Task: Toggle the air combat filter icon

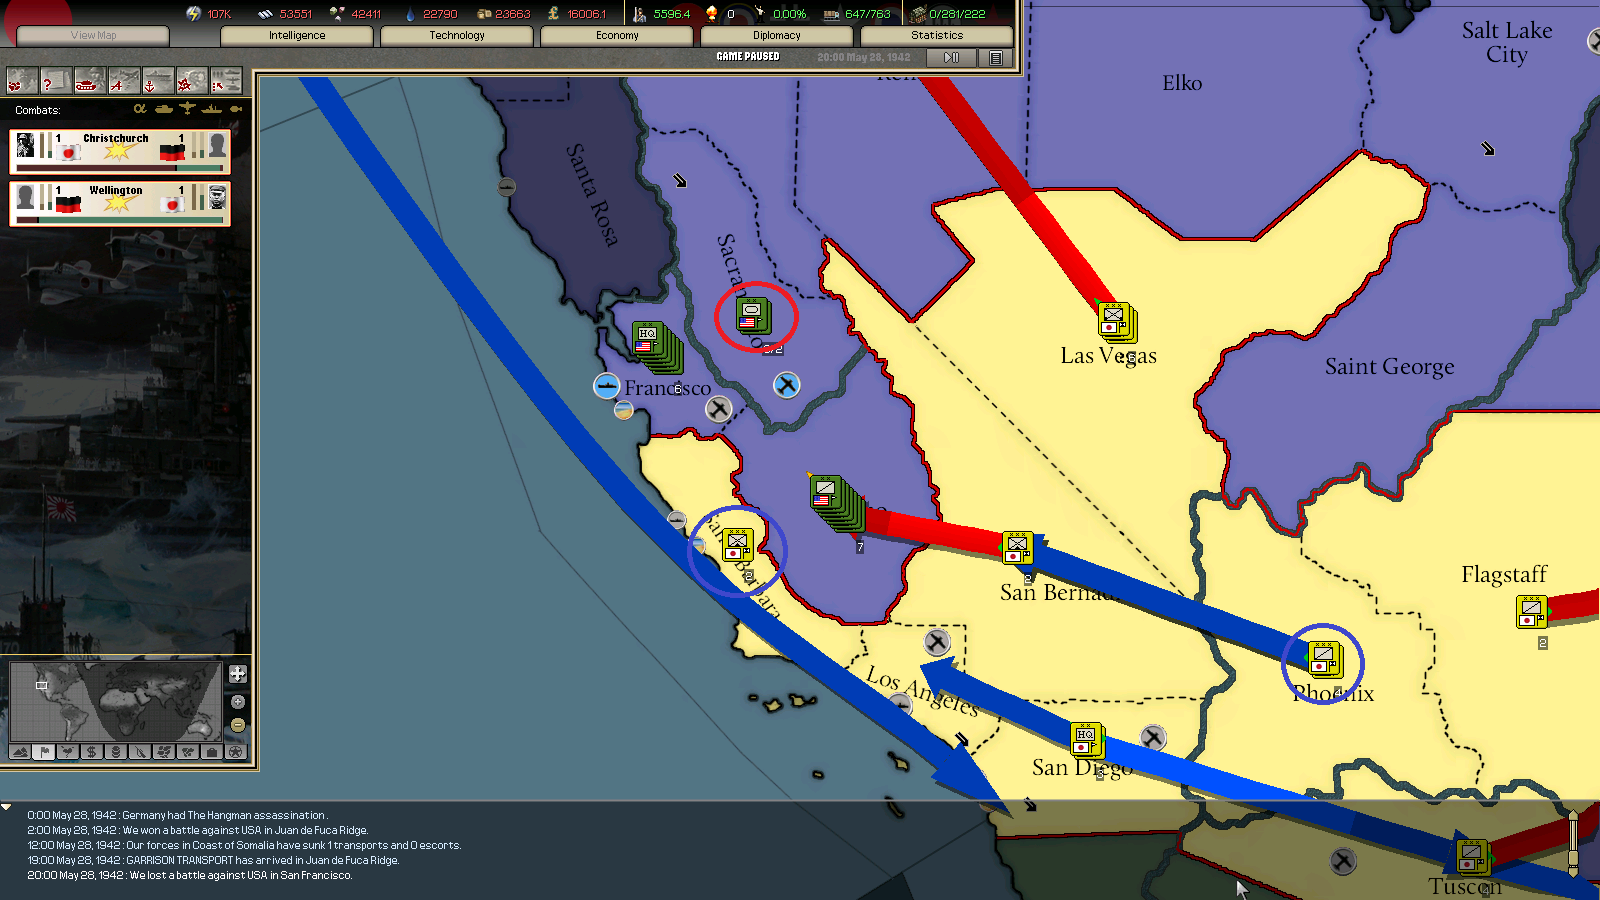Action: tap(187, 109)
